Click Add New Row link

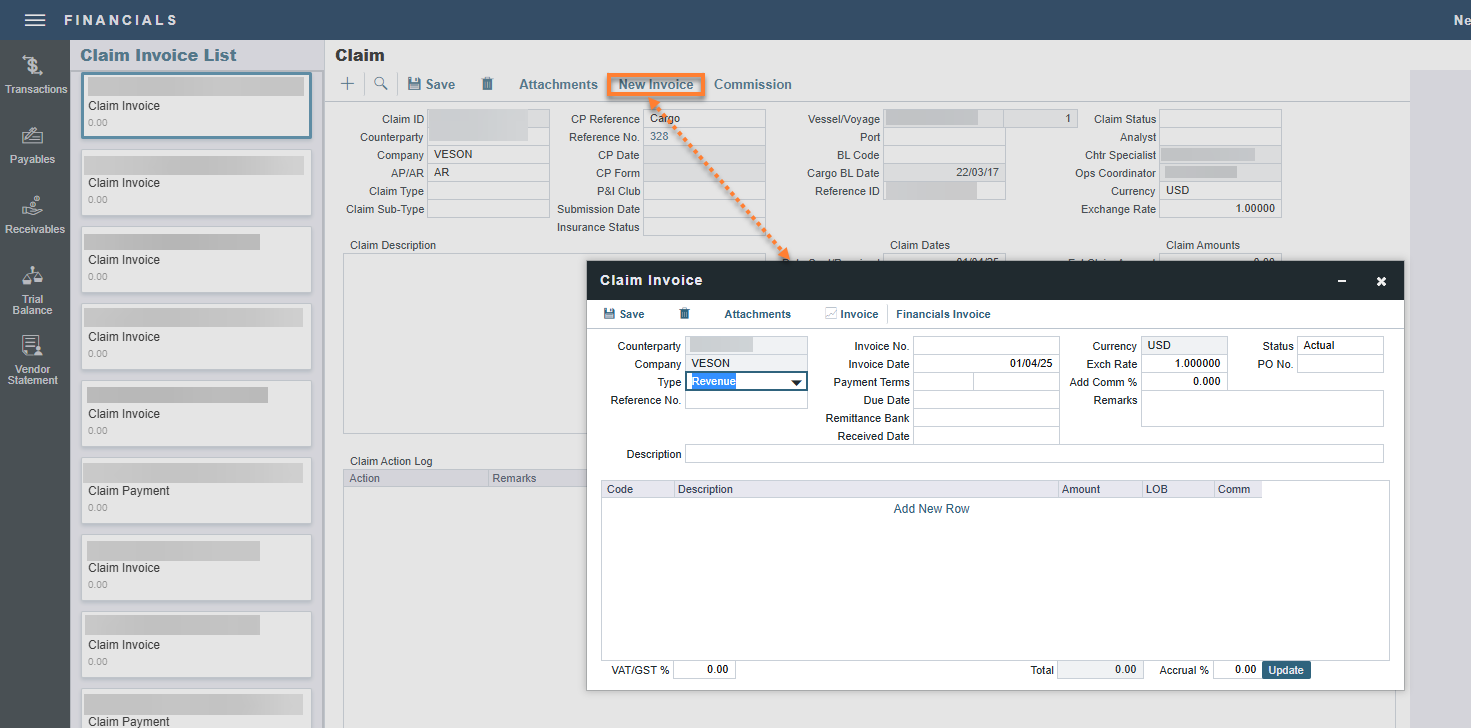pyautogui.click(x=931, y=509)
